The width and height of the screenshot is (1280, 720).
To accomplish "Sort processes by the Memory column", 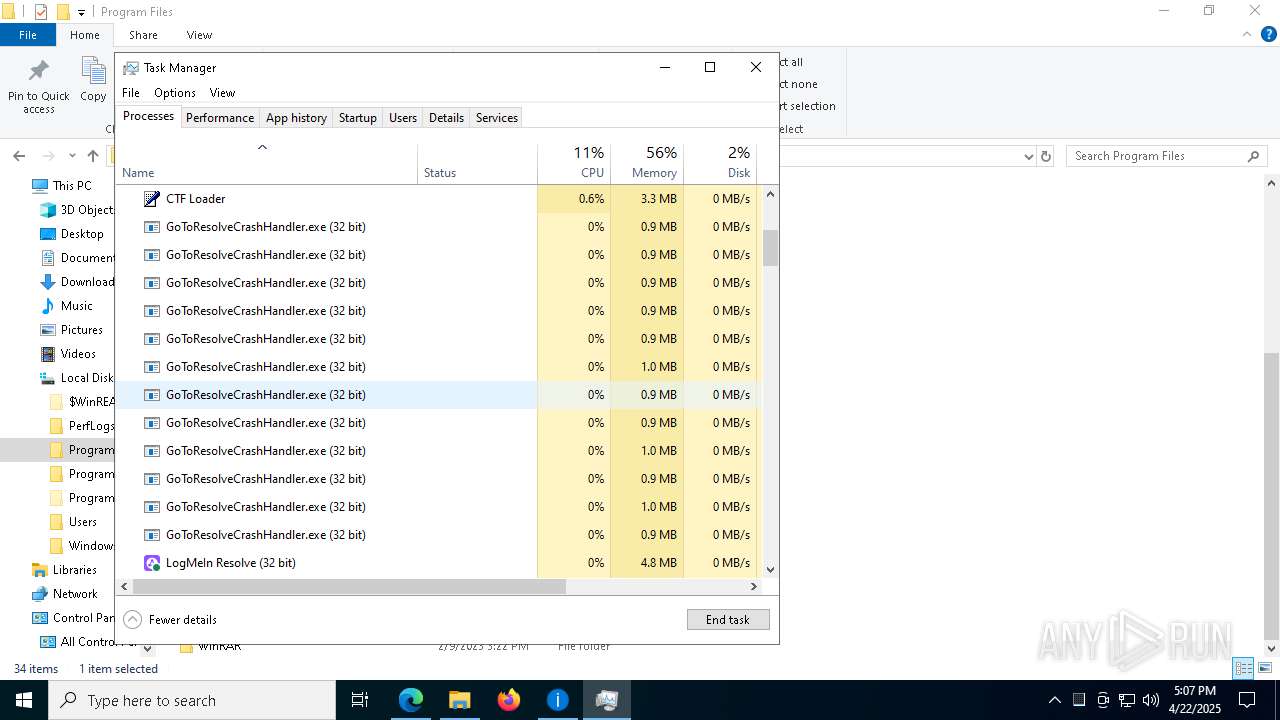I will (x=646, y=164).
